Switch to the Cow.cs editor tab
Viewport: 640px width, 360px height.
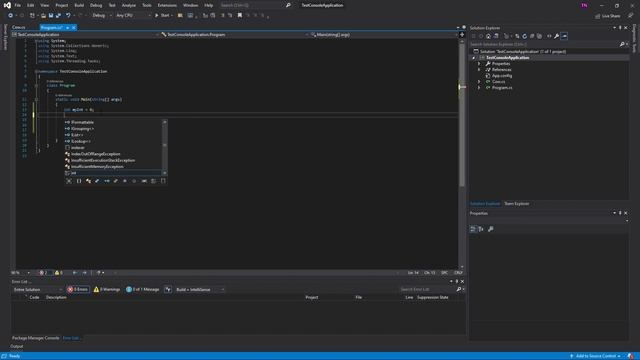tap(19, 27)
